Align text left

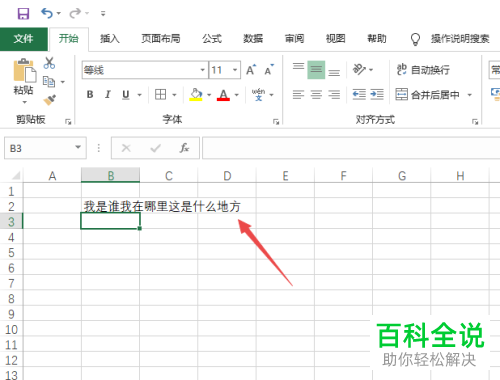[298, 95]
